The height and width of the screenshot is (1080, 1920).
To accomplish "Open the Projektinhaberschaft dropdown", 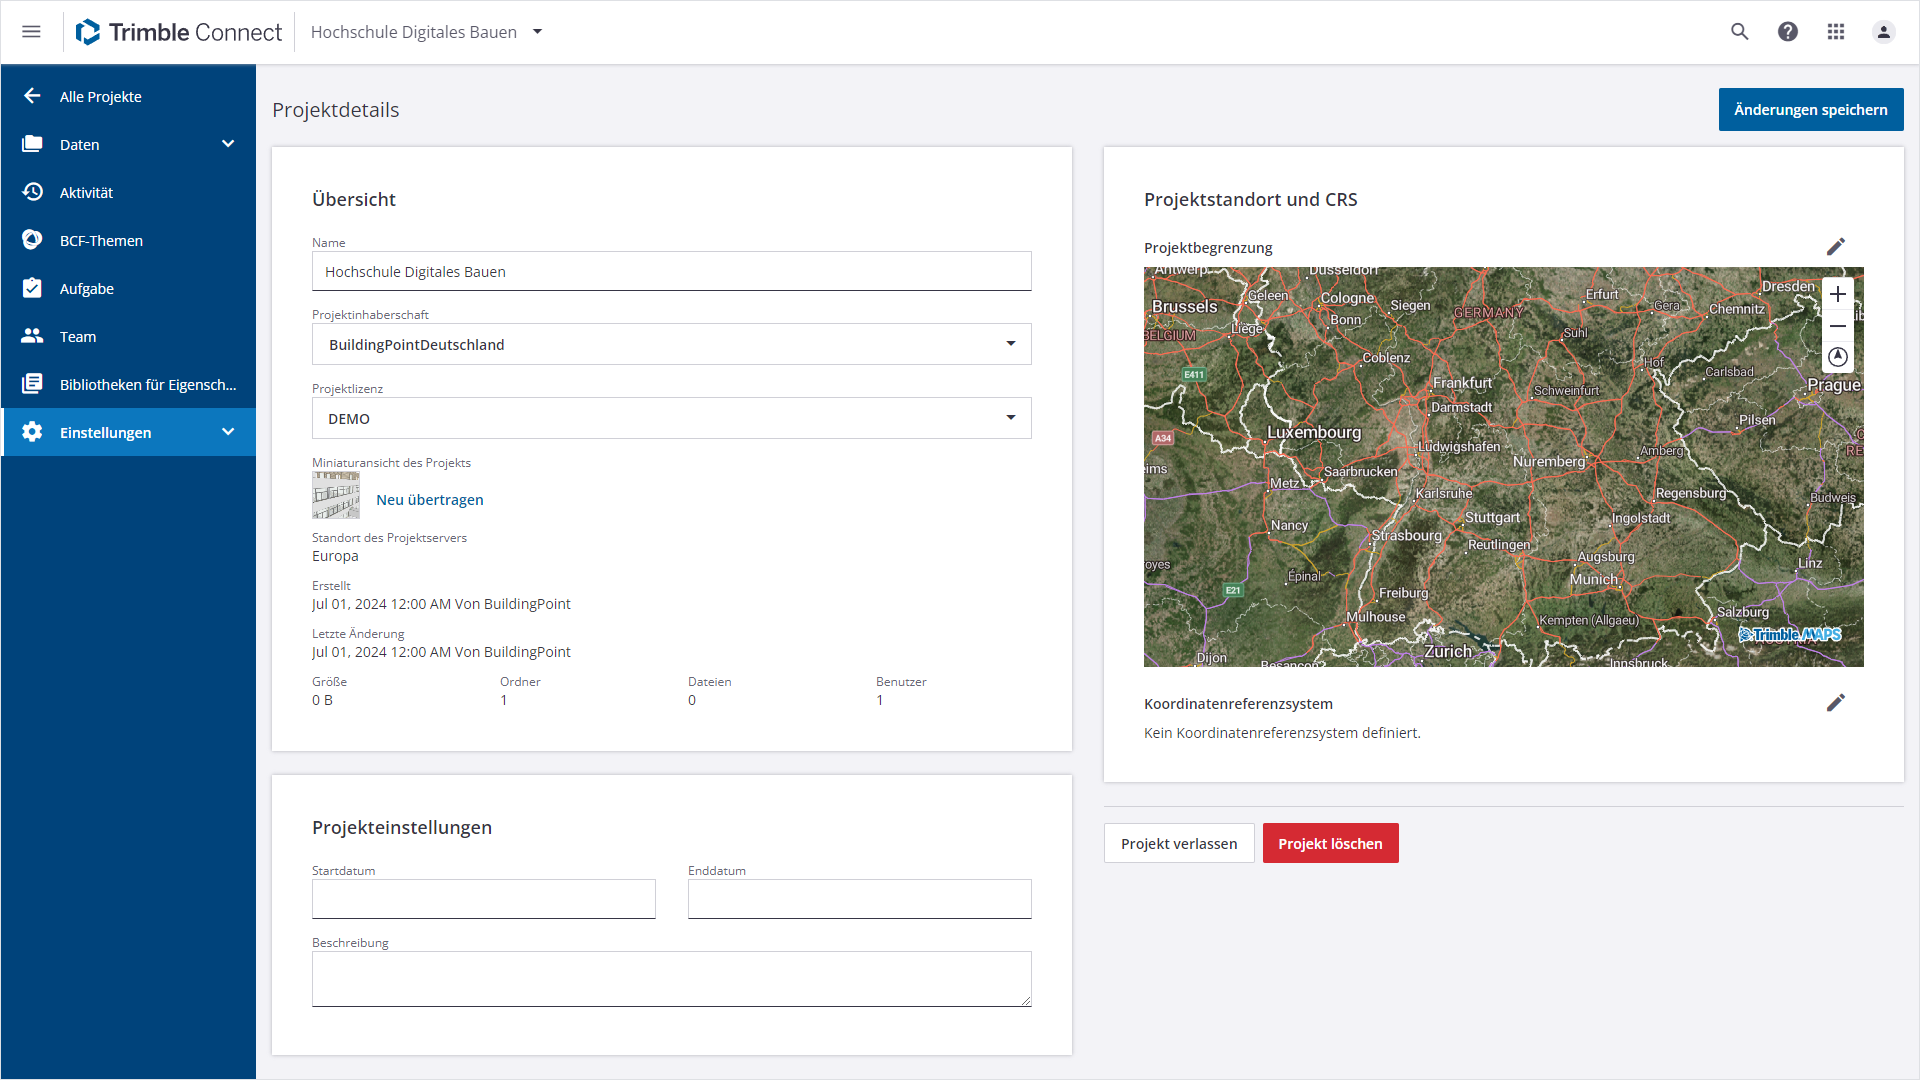I will point(1011,344).
